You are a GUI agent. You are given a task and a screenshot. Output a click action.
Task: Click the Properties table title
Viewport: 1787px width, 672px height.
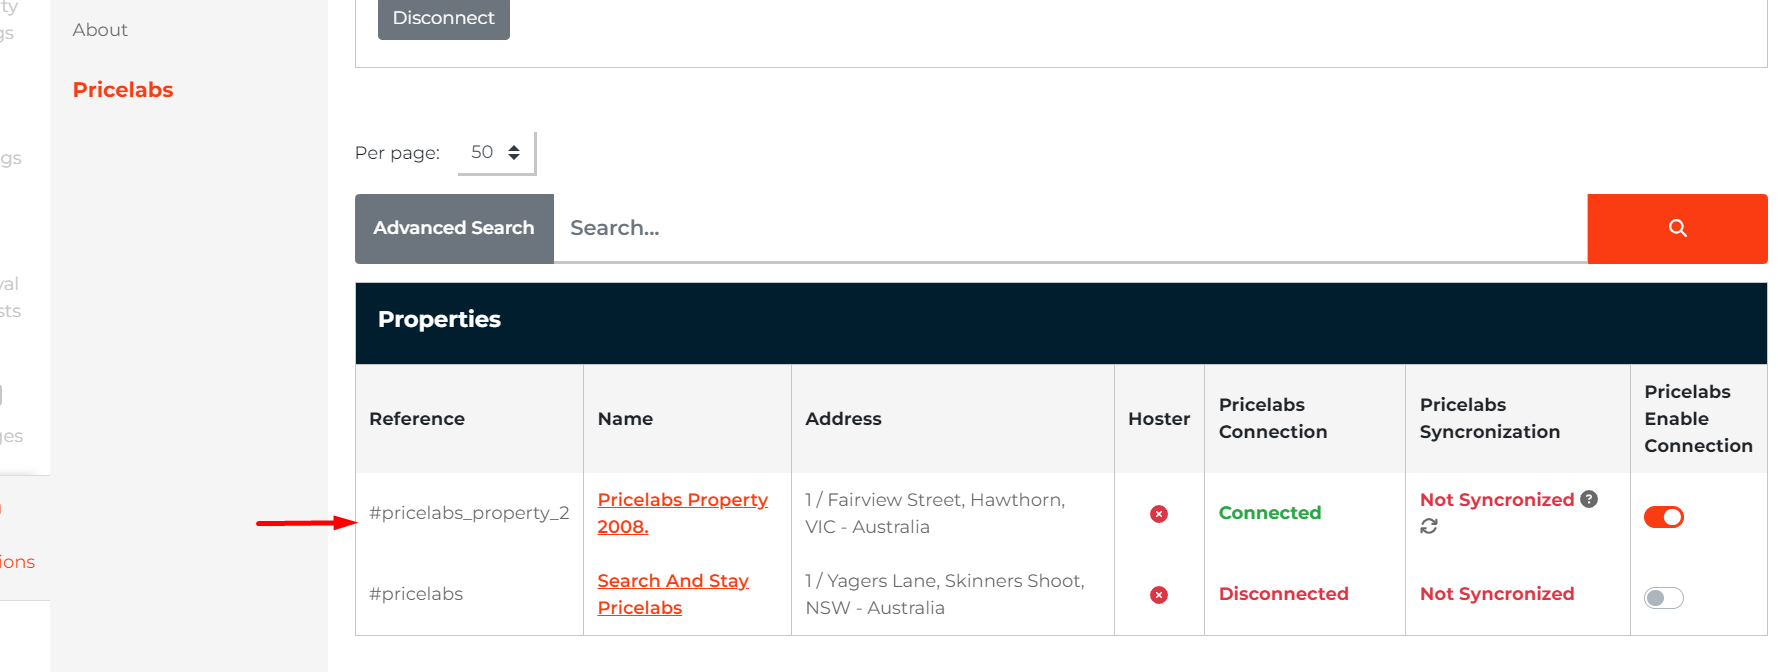click(x=439, y=319)
